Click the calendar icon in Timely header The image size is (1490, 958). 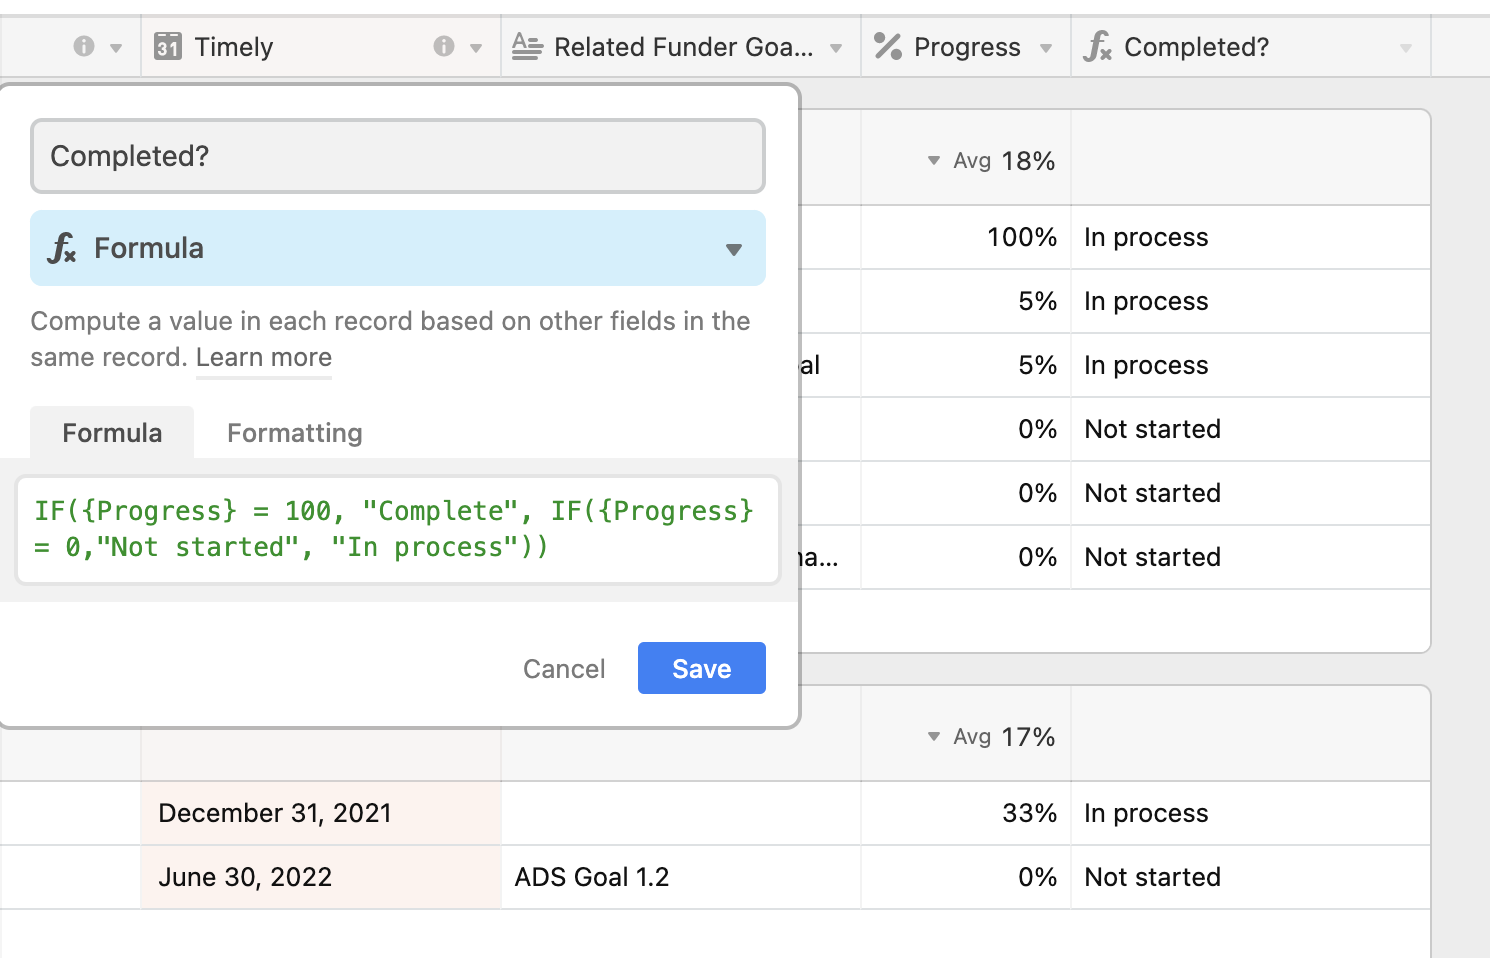pyautogui.click(x=168, y=46)
